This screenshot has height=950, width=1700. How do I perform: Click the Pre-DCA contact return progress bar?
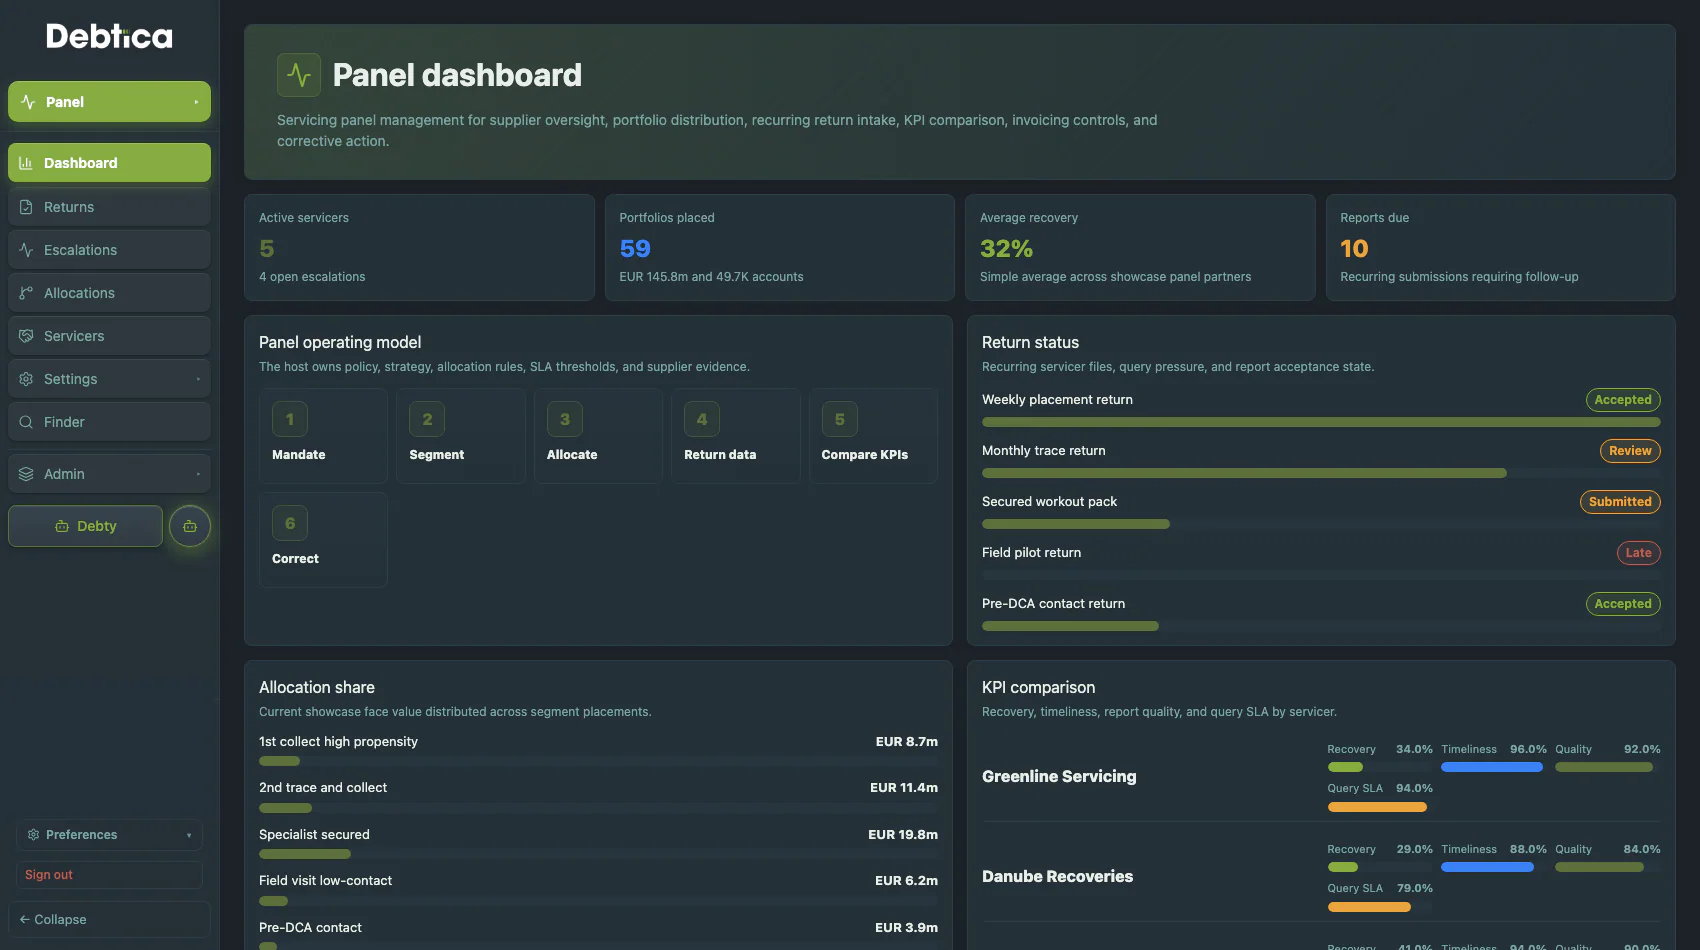(1321, 626)
